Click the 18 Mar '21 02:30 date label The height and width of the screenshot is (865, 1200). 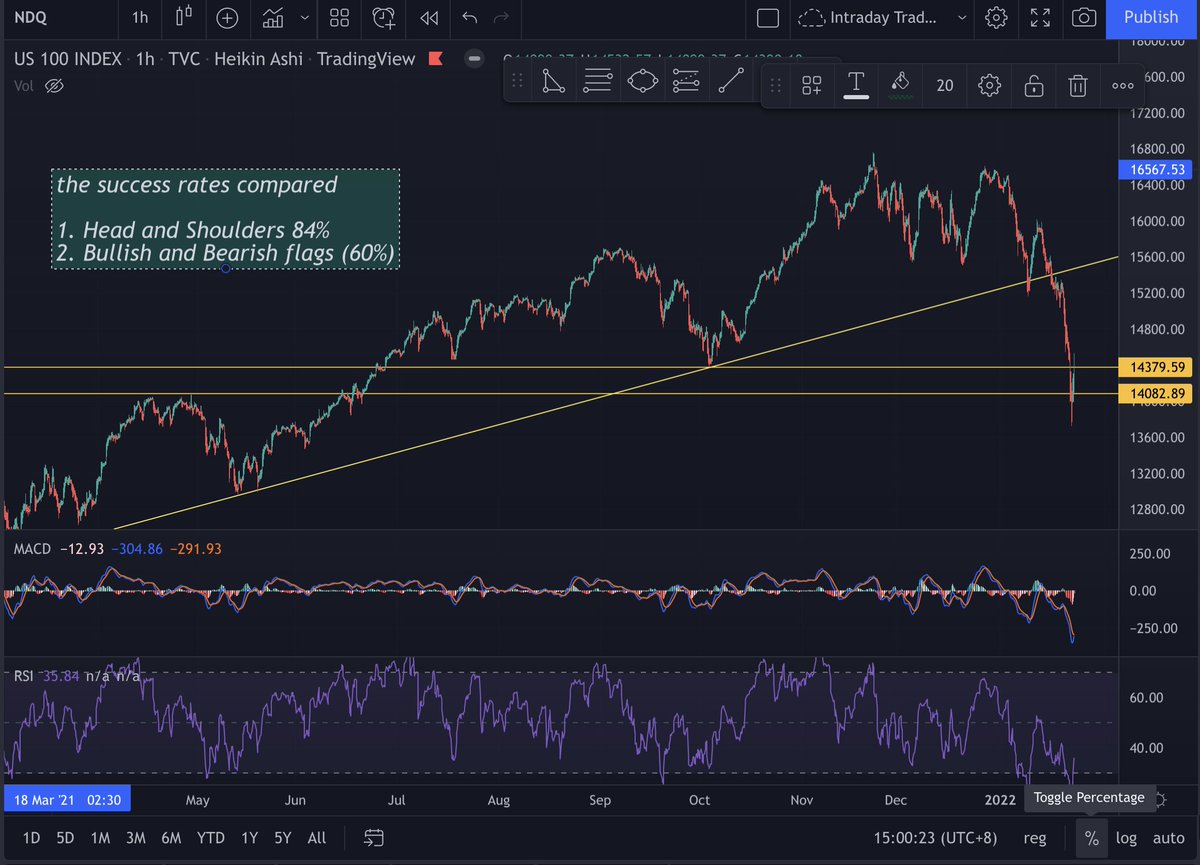click(x=67, y=799)
